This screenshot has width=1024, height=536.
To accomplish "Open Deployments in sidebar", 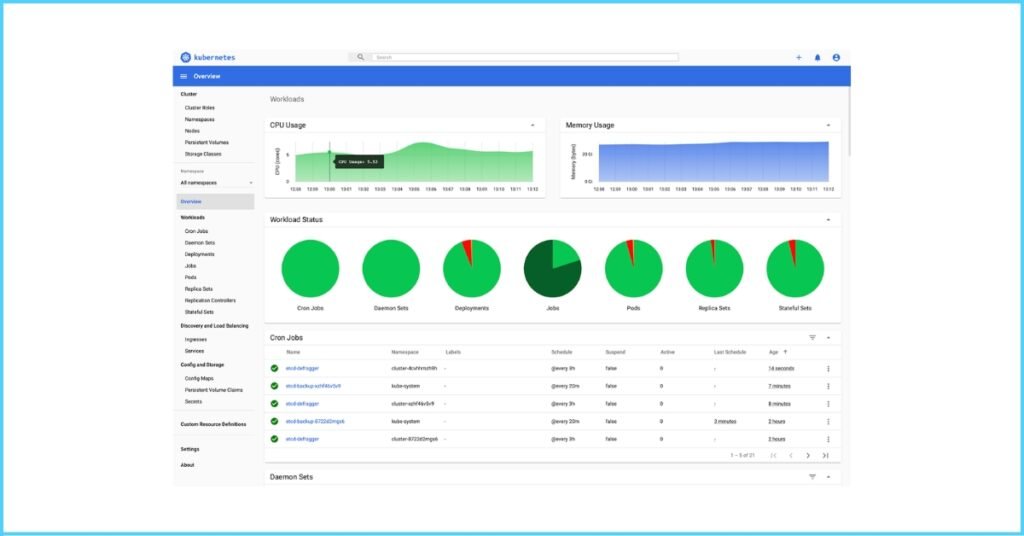I will pos(199,255).
